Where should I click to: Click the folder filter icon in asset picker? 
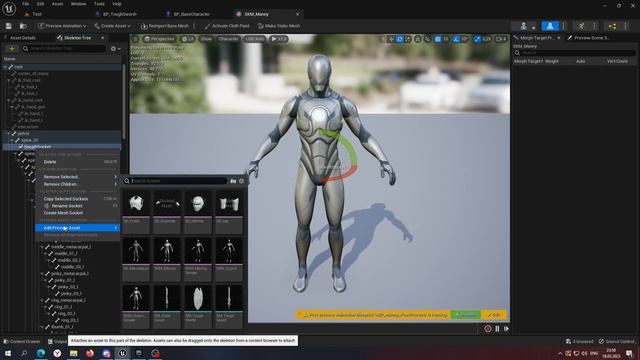(x=233, y=181)
